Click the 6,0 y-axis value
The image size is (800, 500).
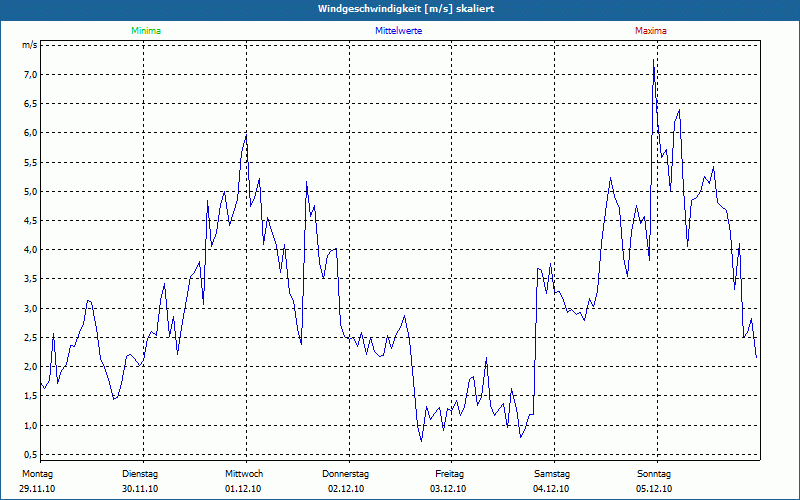[31, 133]
